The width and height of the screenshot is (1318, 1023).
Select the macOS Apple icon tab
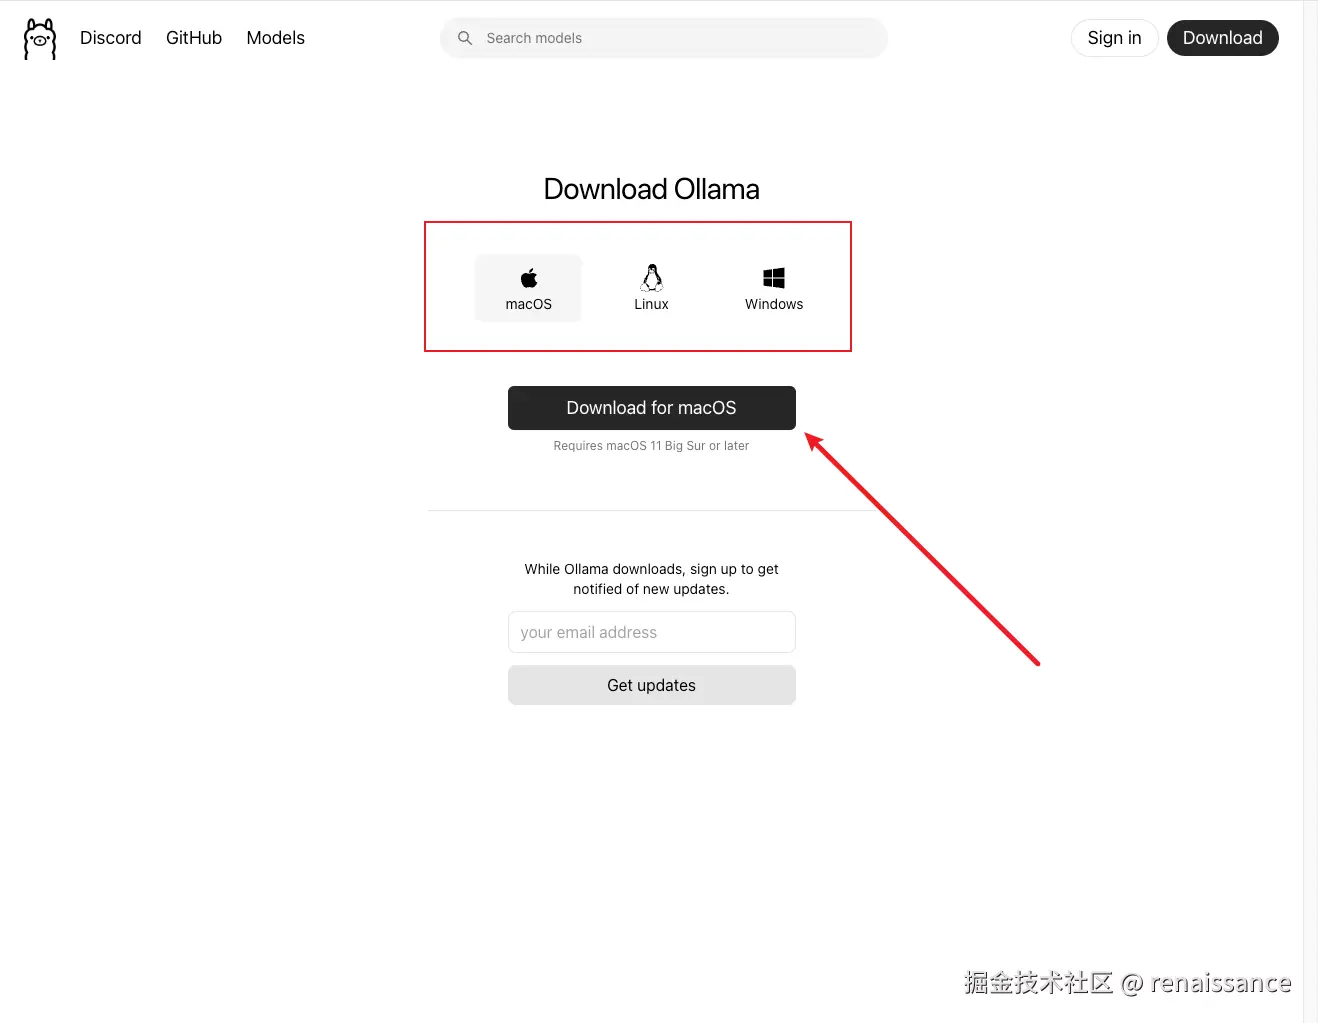(x=528, y=288)
